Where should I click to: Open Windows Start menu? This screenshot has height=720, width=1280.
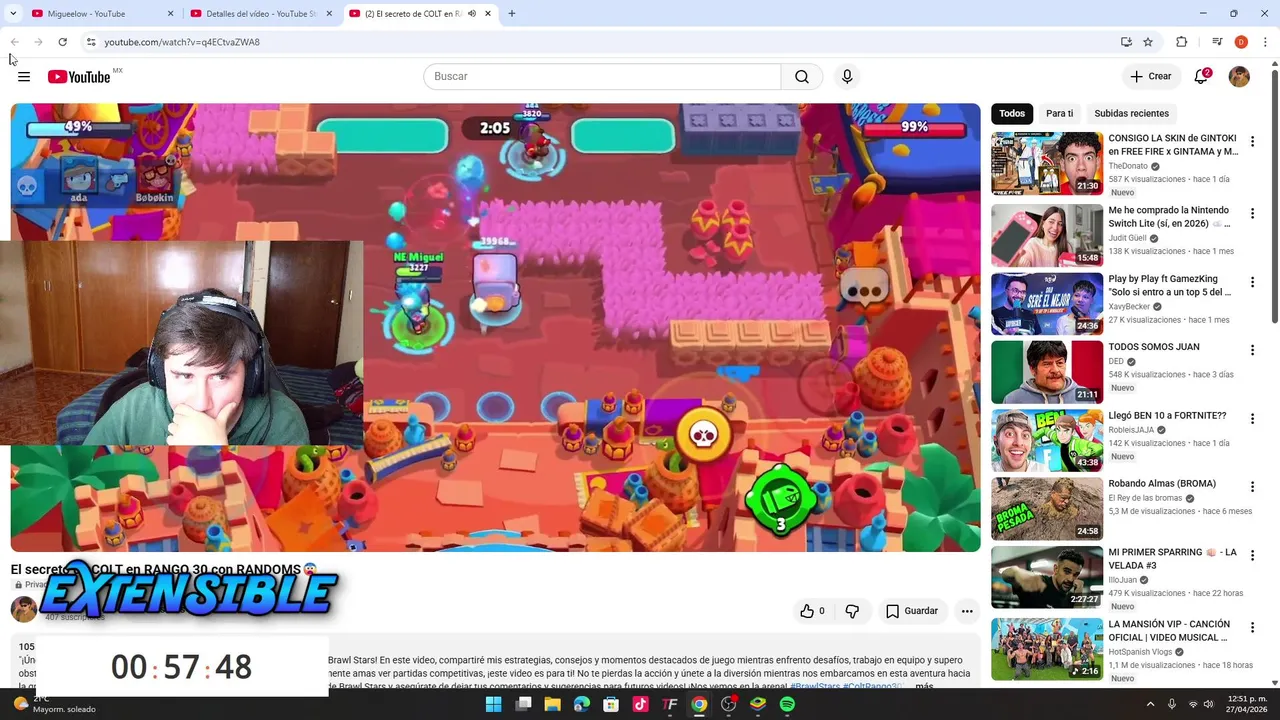pos(493,704)
